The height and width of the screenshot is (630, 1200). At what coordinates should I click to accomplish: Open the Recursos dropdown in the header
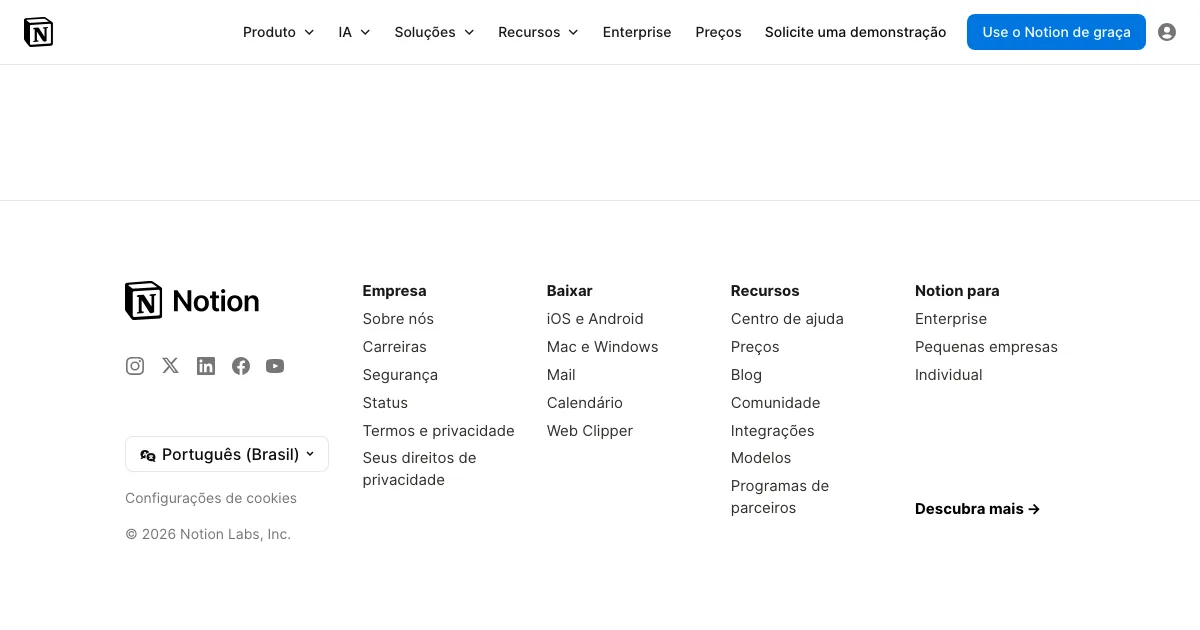(538, 32)
